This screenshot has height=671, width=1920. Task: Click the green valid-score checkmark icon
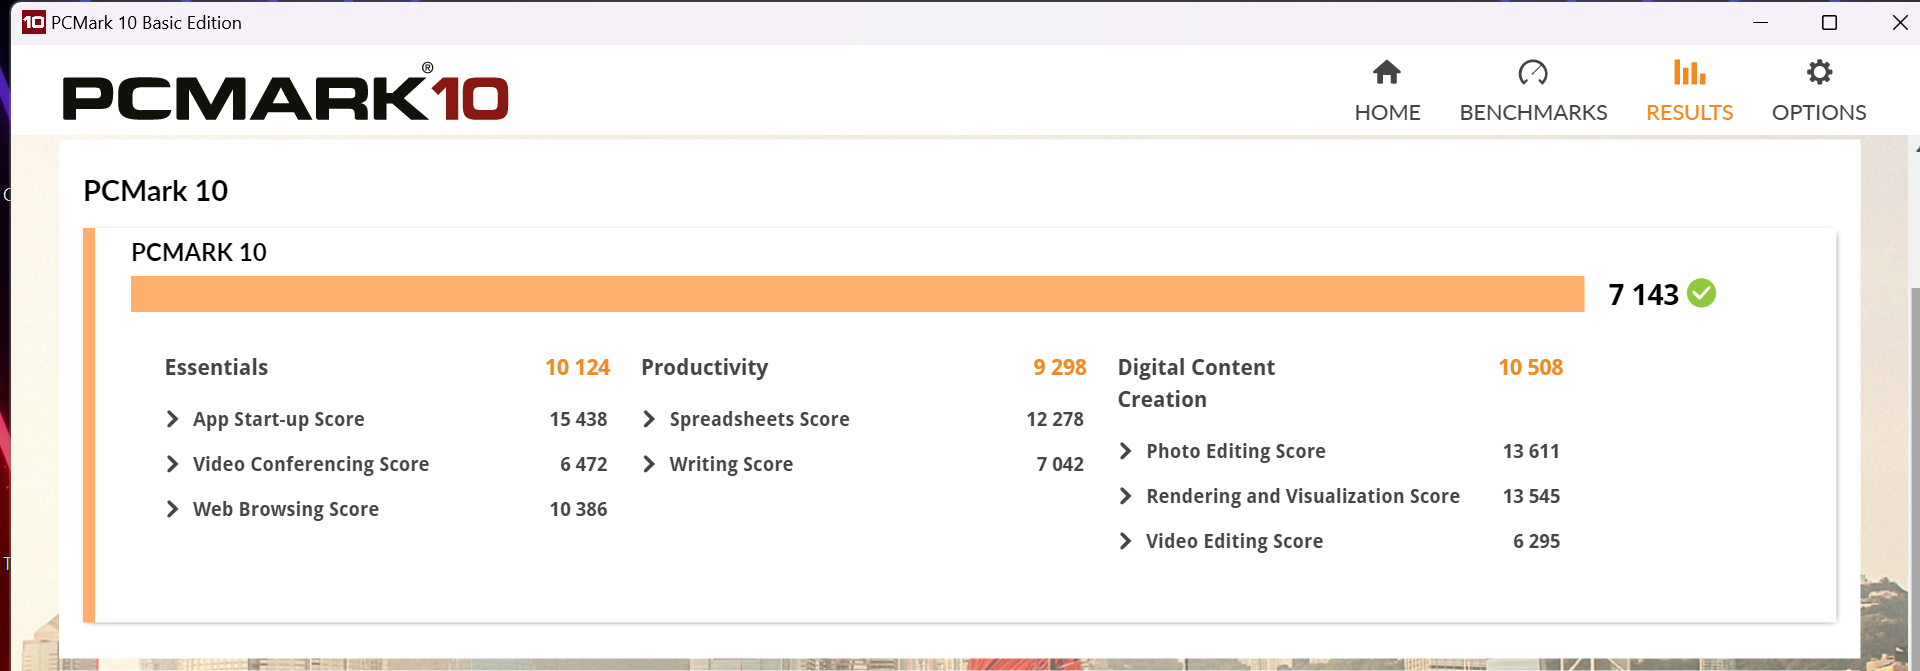pyautogui.click(x=1701, y=293)
